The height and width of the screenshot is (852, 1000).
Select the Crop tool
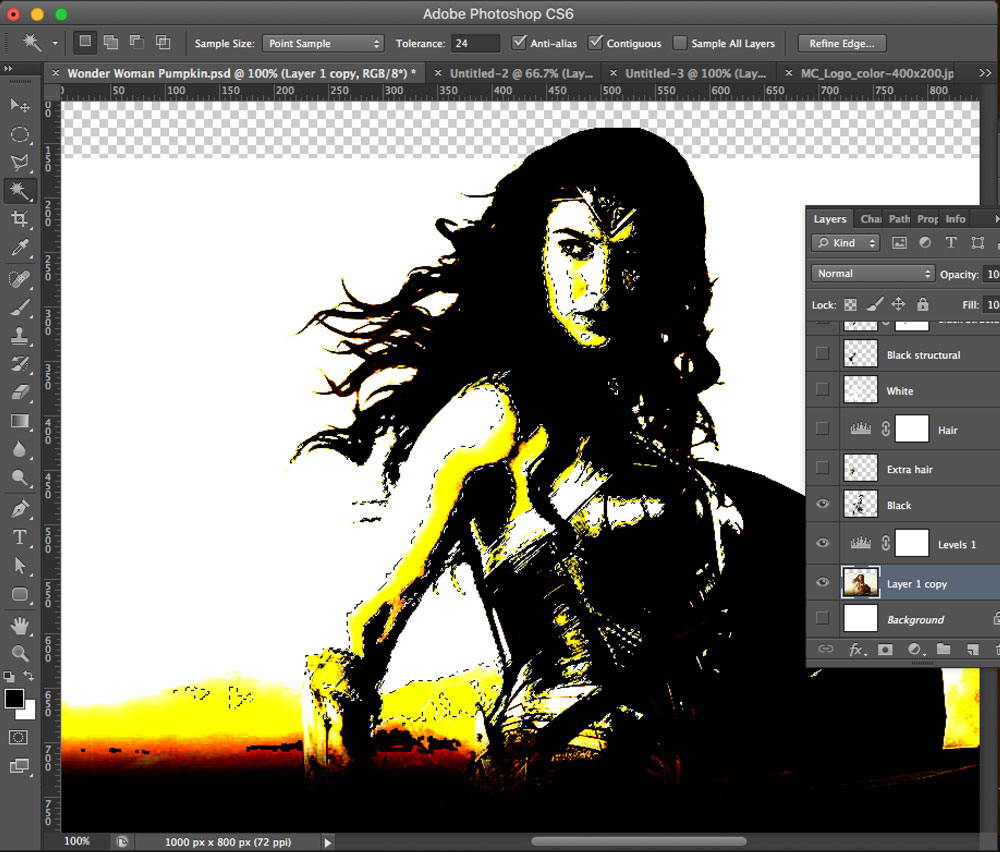point(19,219)
